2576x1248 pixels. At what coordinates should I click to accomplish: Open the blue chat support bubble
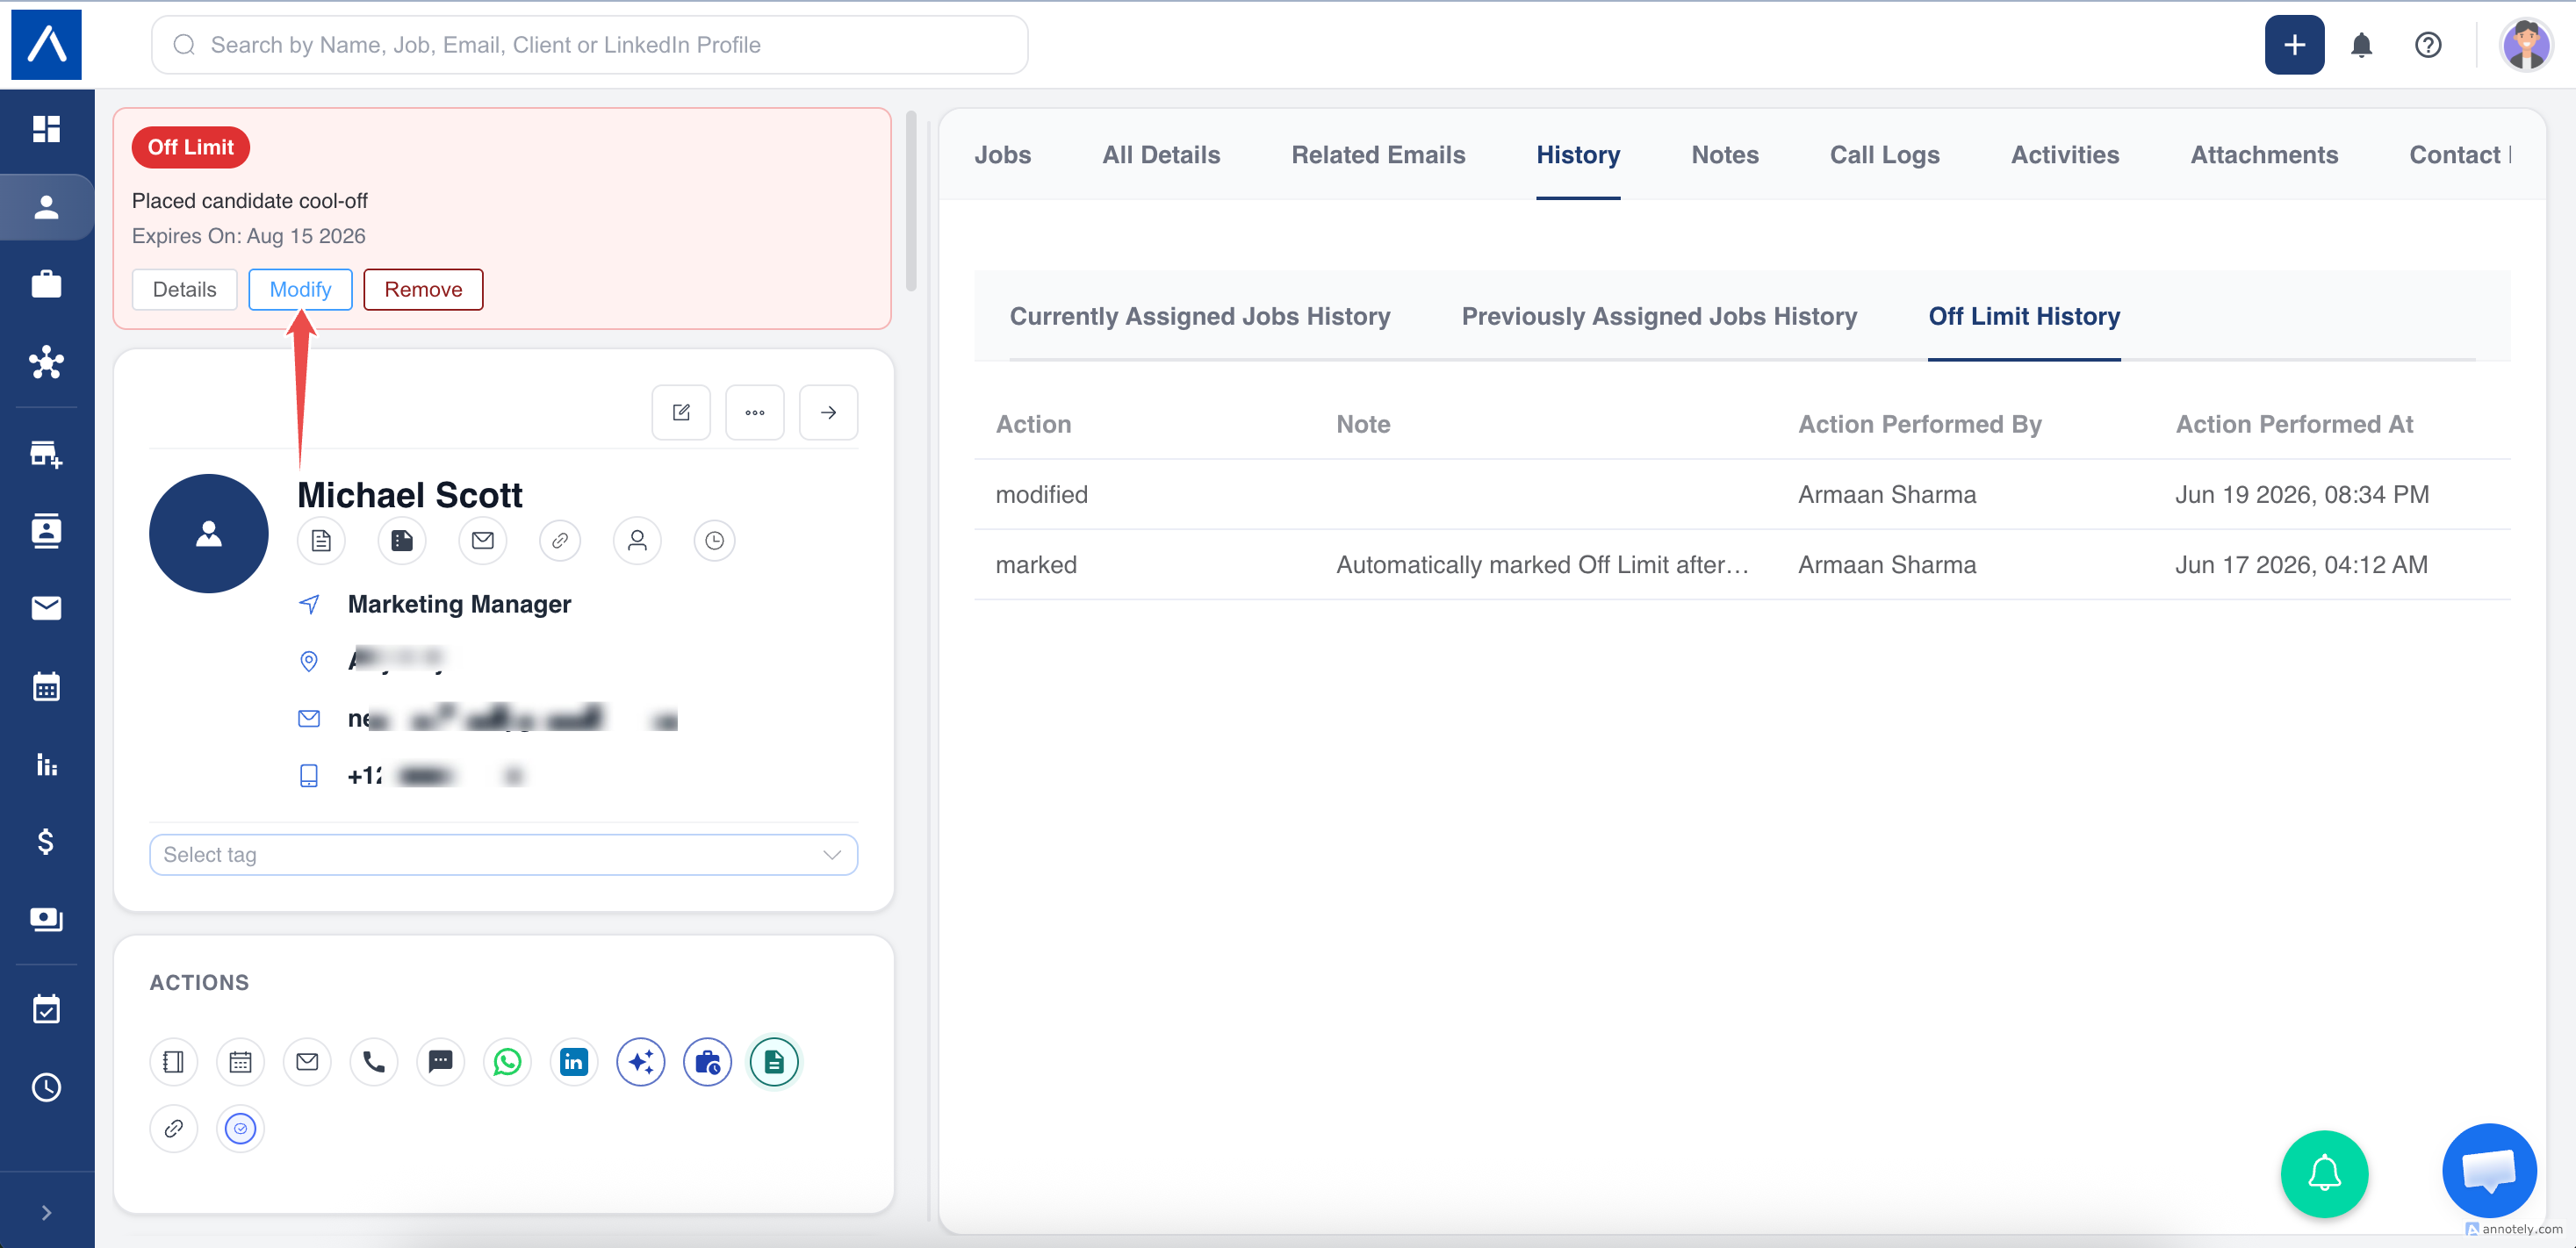tap(2488, 1170)
